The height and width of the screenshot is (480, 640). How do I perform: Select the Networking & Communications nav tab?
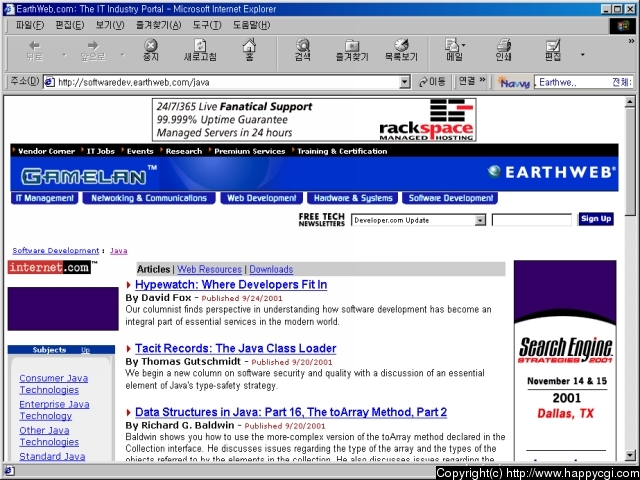point(149,198)
